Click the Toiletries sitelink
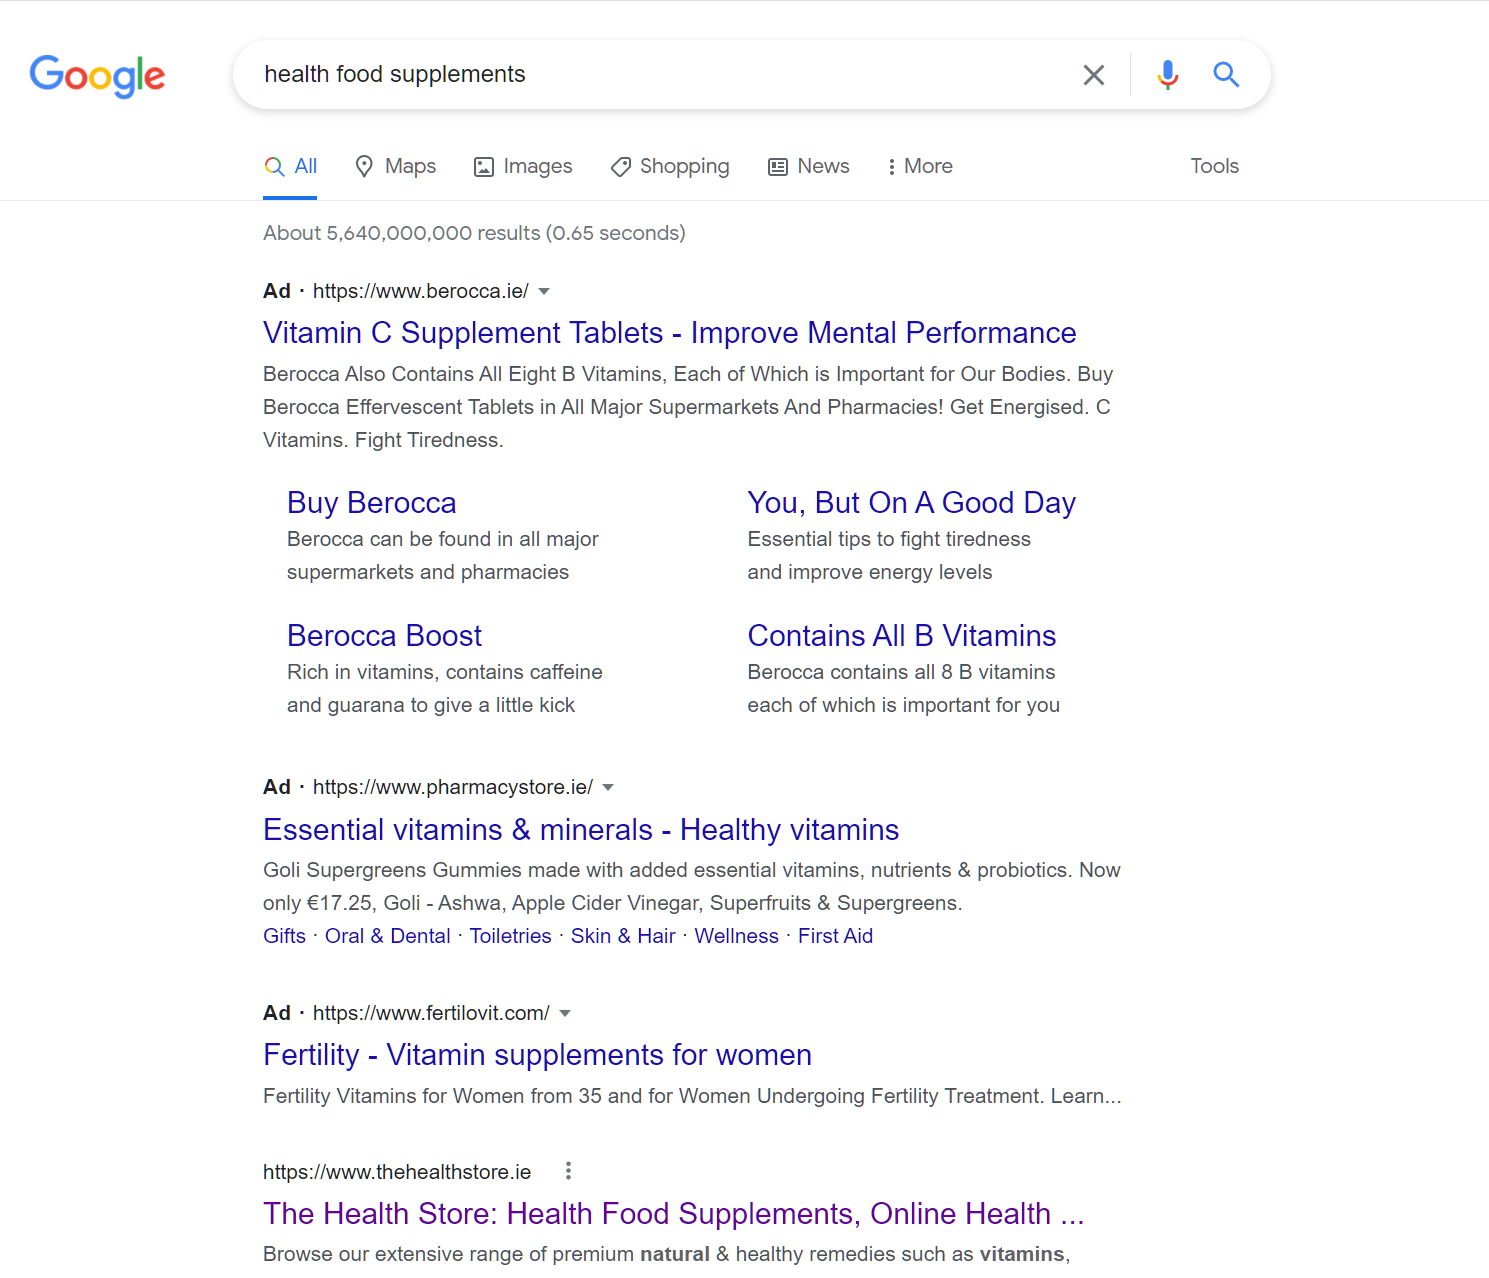 click(x=511, y=936)
